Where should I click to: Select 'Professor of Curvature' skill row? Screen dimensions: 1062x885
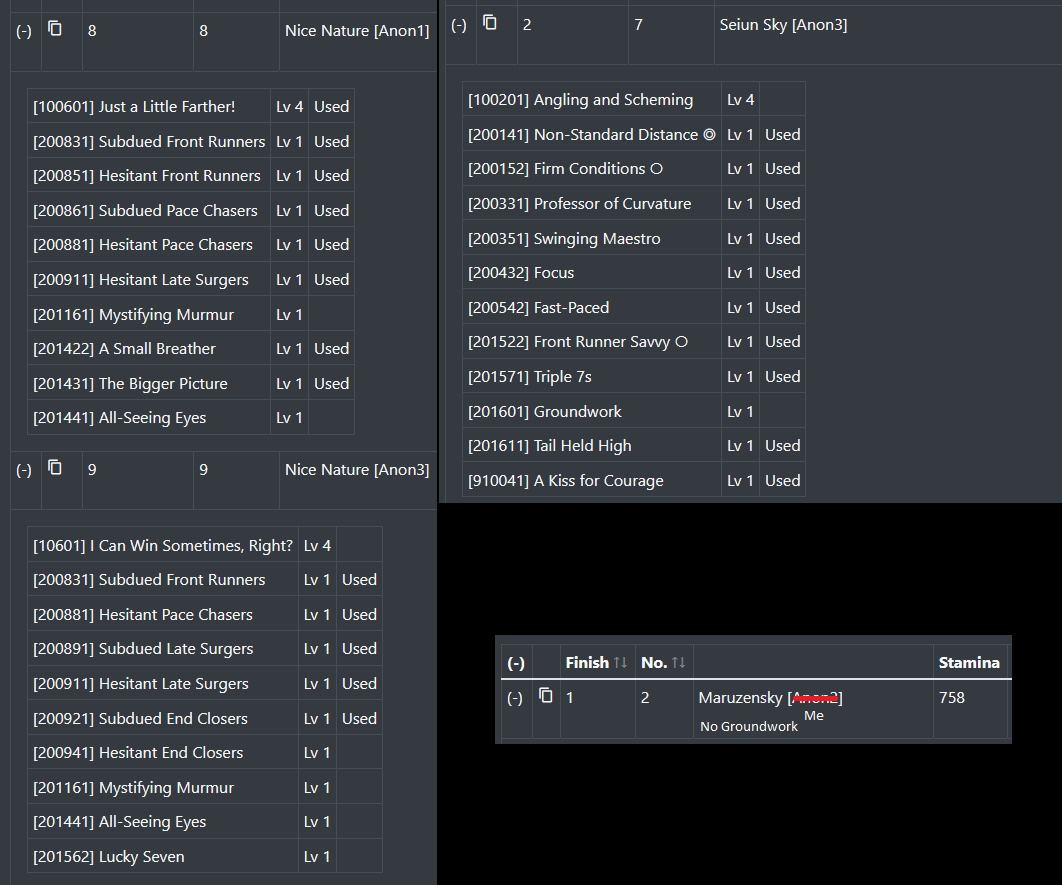coord(634,204)
